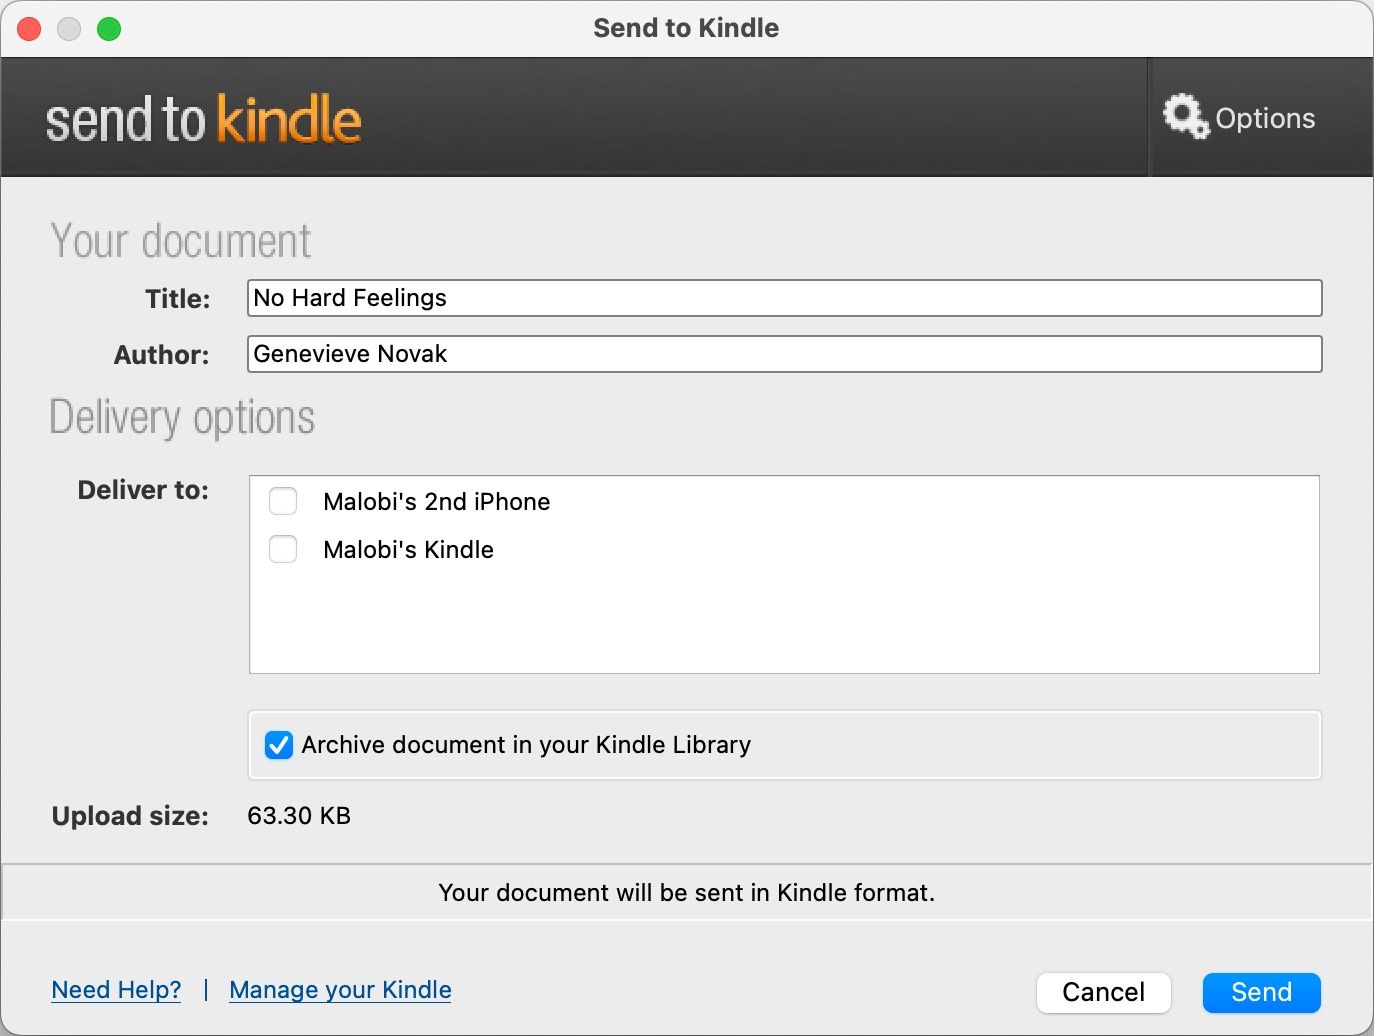Select Malobi's Kindle in the device list
The image size is (1374, 1036).
[408, 549]
